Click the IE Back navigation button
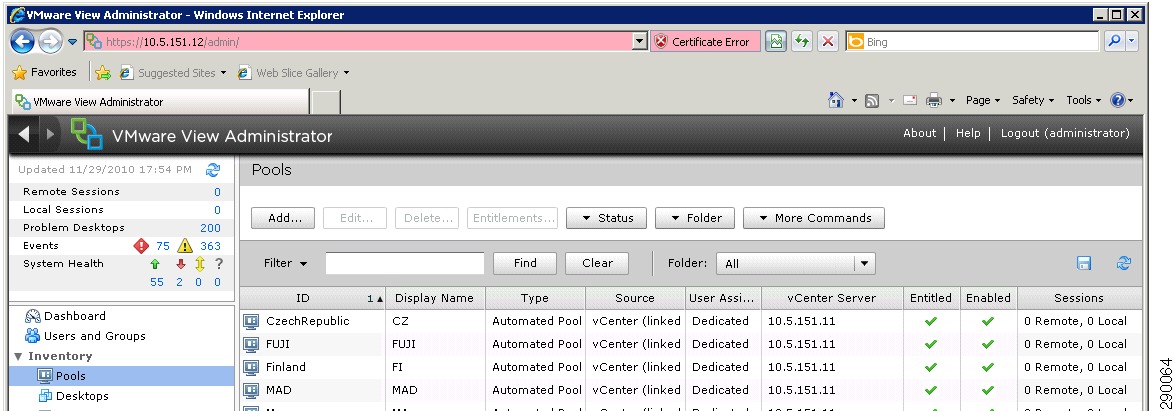 coord(23,41)
